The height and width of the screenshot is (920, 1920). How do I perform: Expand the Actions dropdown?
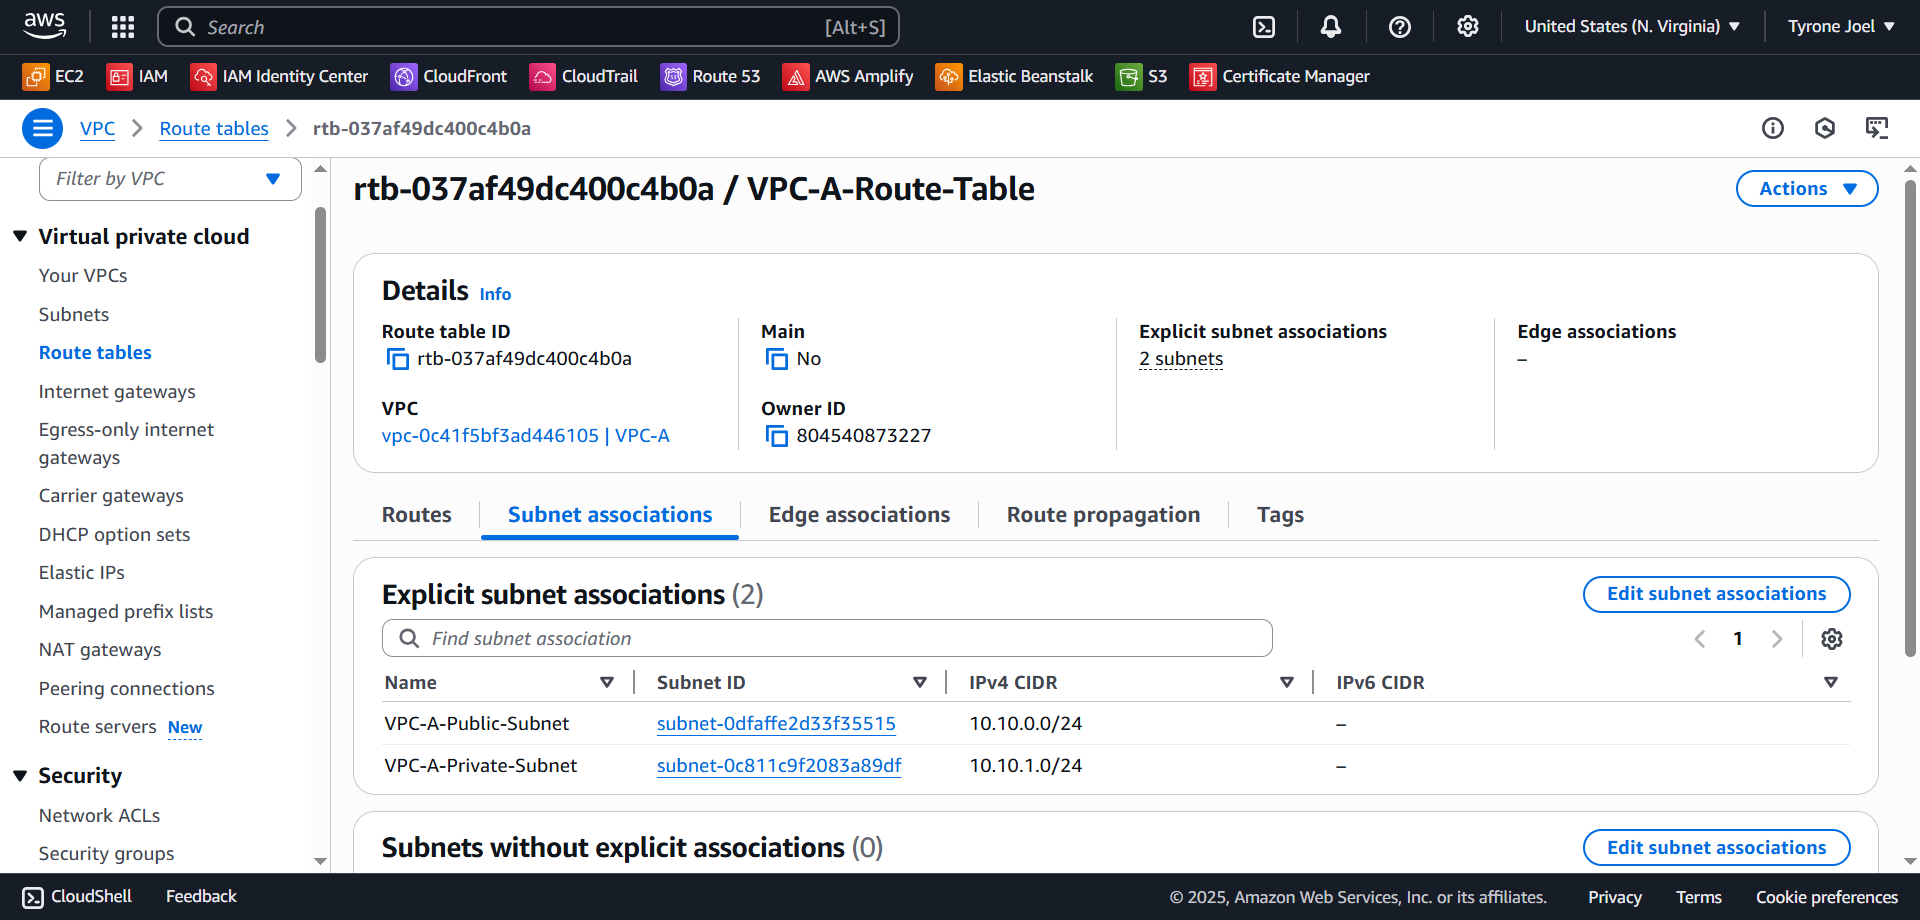[1806, 189]
